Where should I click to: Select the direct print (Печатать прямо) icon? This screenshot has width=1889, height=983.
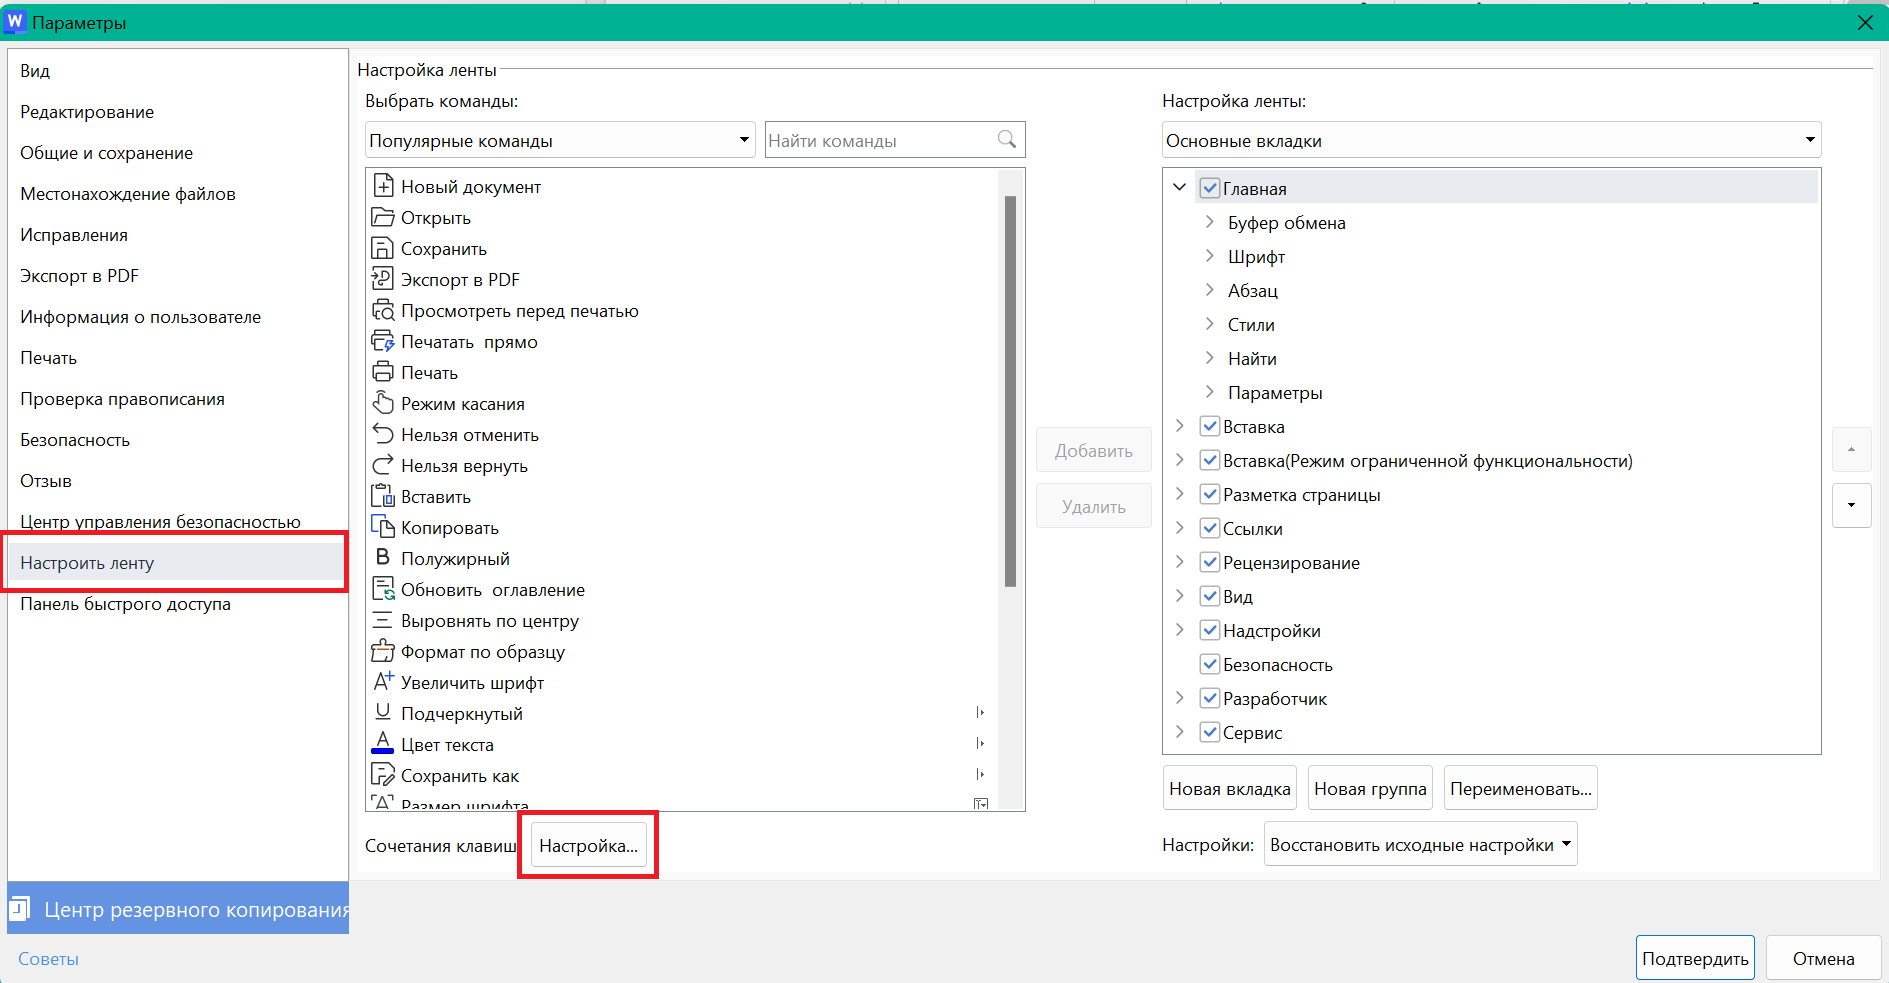tap(383, 341)
